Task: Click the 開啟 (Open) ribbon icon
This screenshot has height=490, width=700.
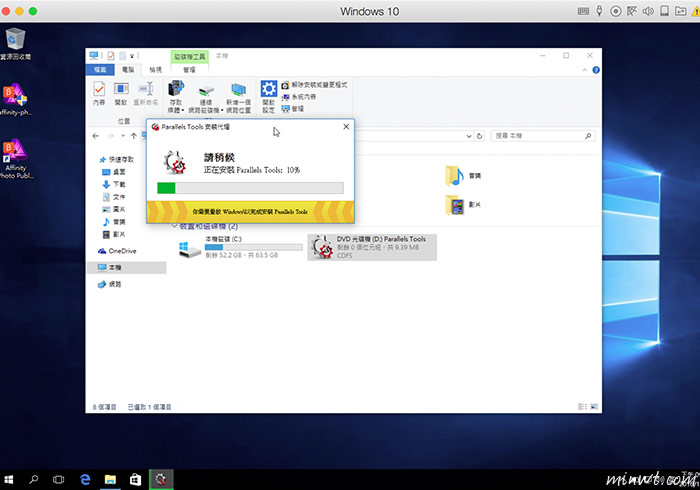Action: (x=121, y=93)
